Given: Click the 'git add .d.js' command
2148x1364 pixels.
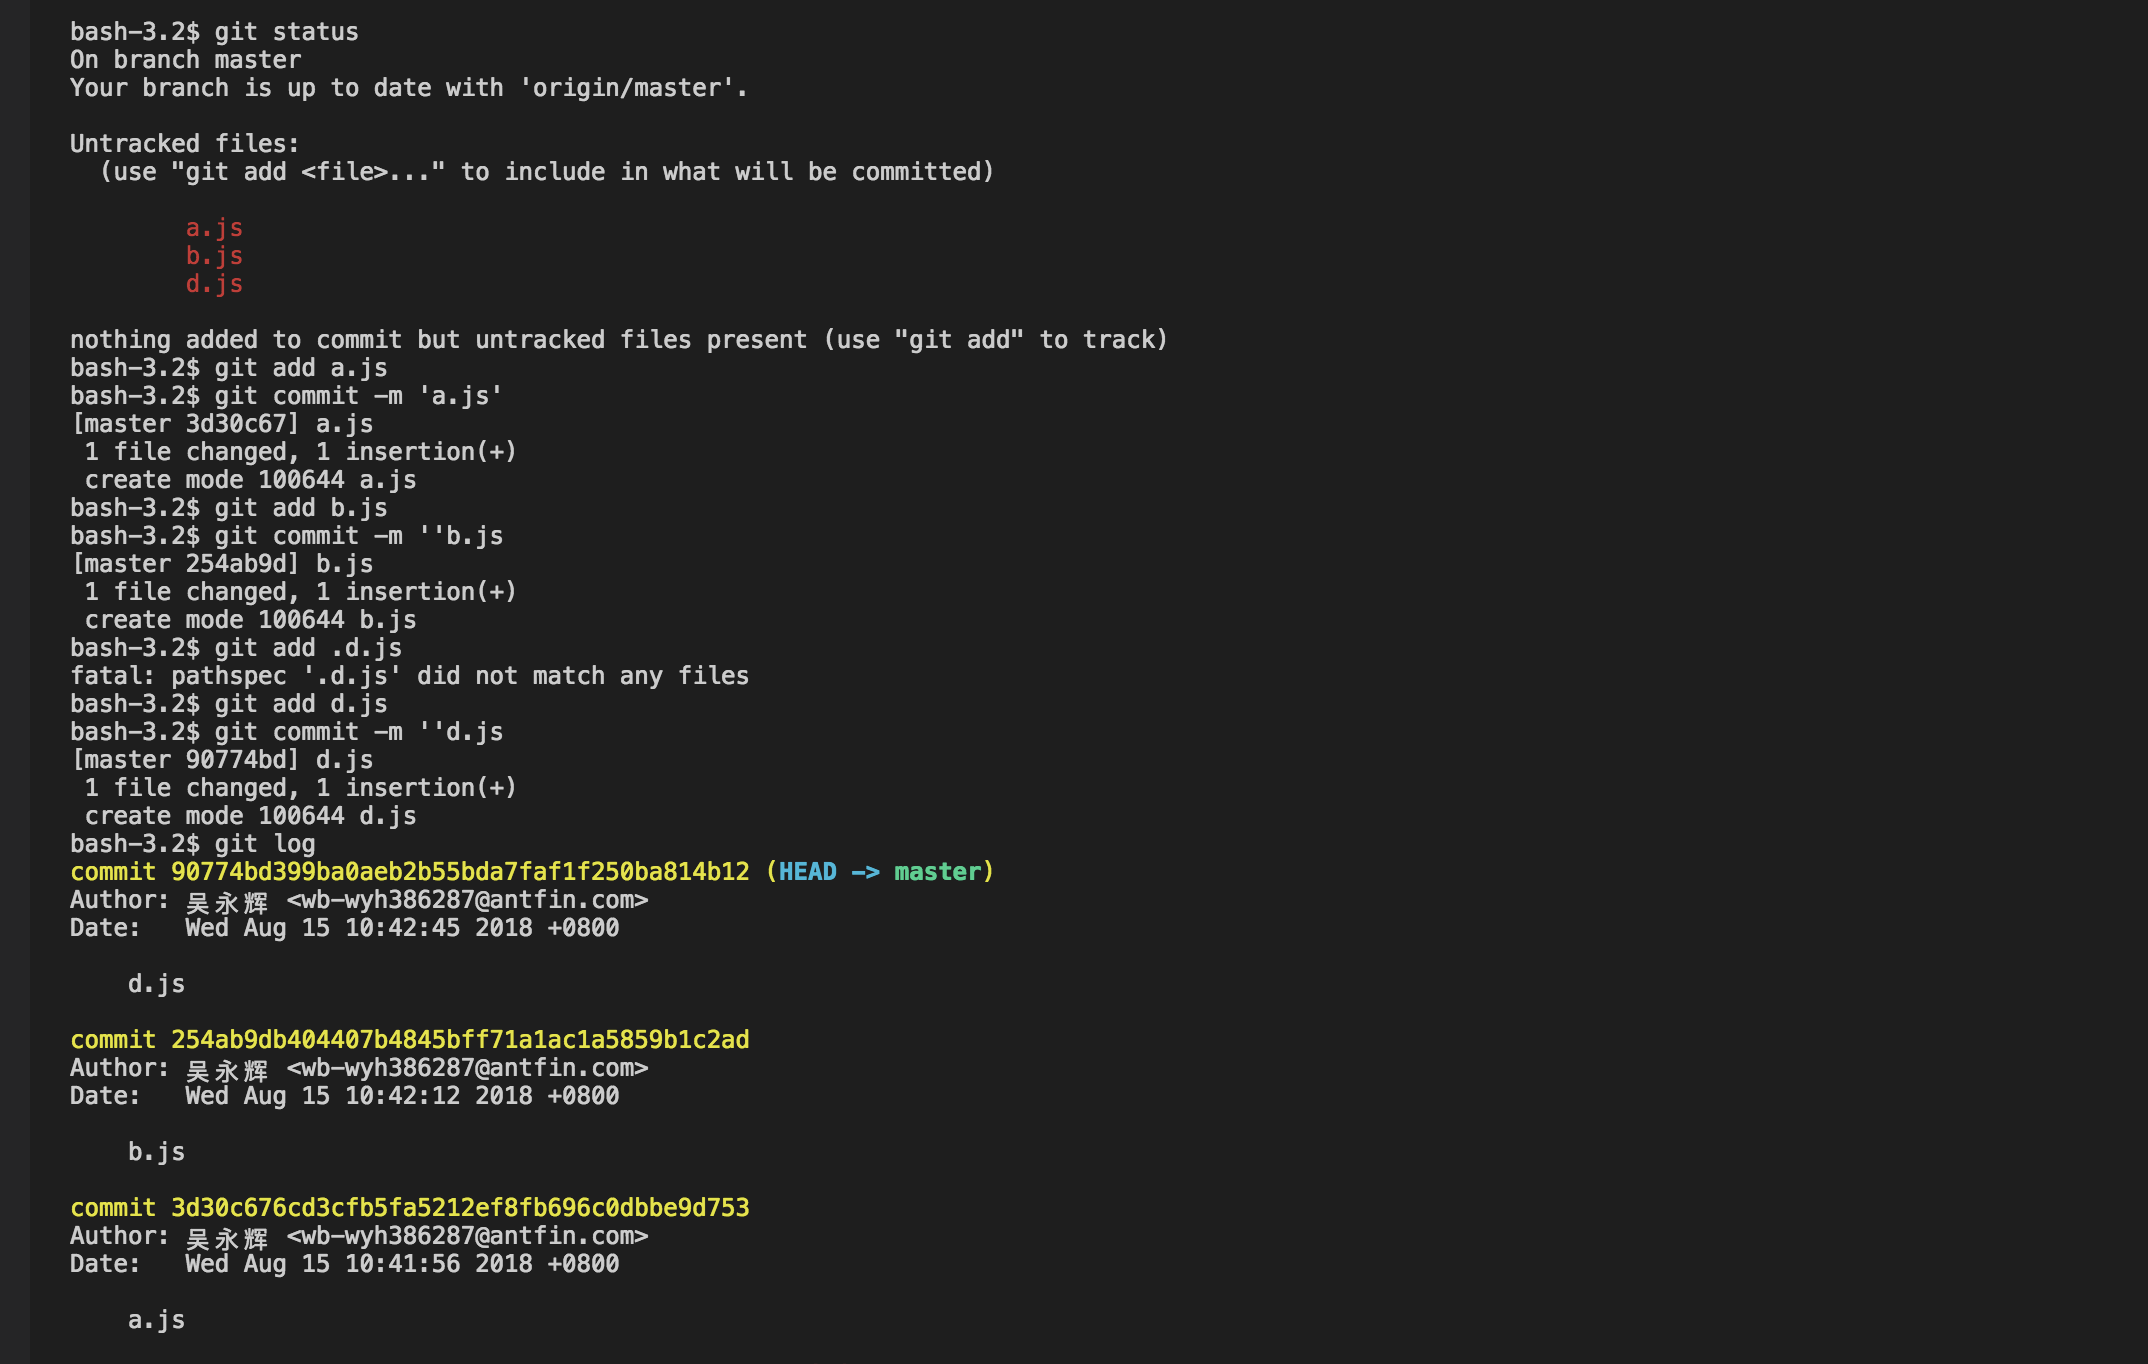Looking at the screenshot, I should [x=308, y=648].
